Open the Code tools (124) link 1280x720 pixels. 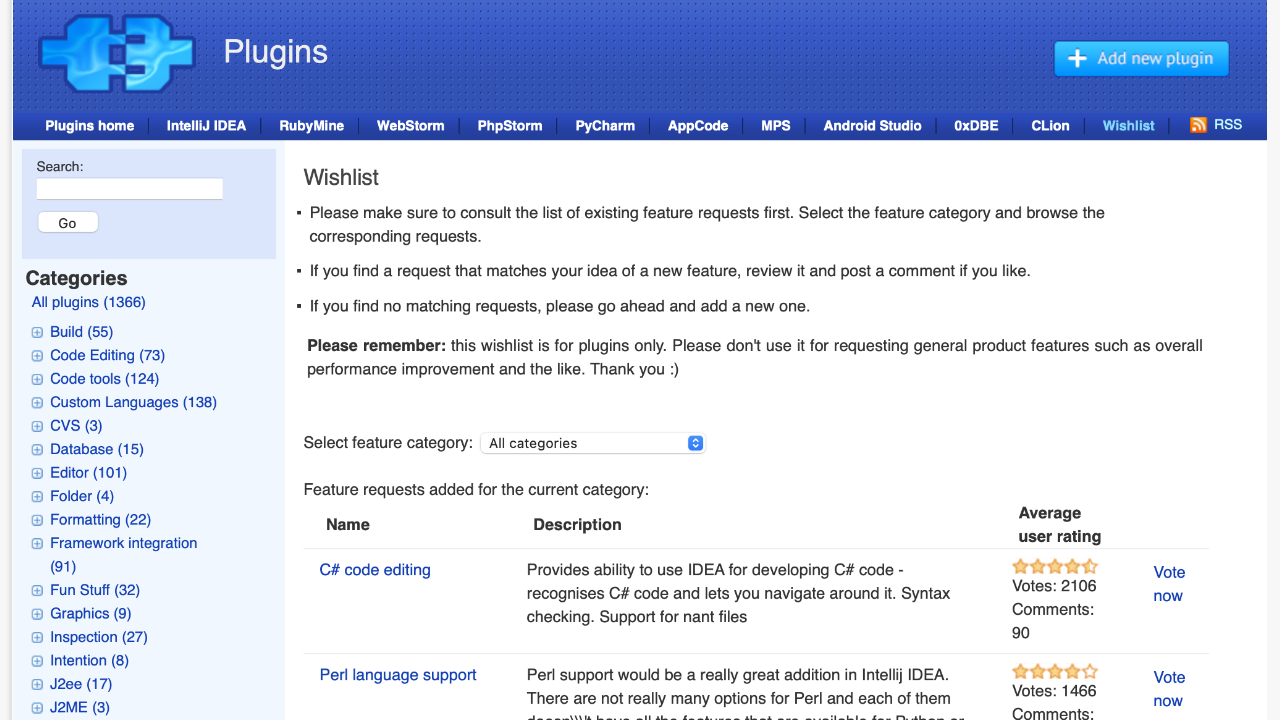[x=105, y=379]
